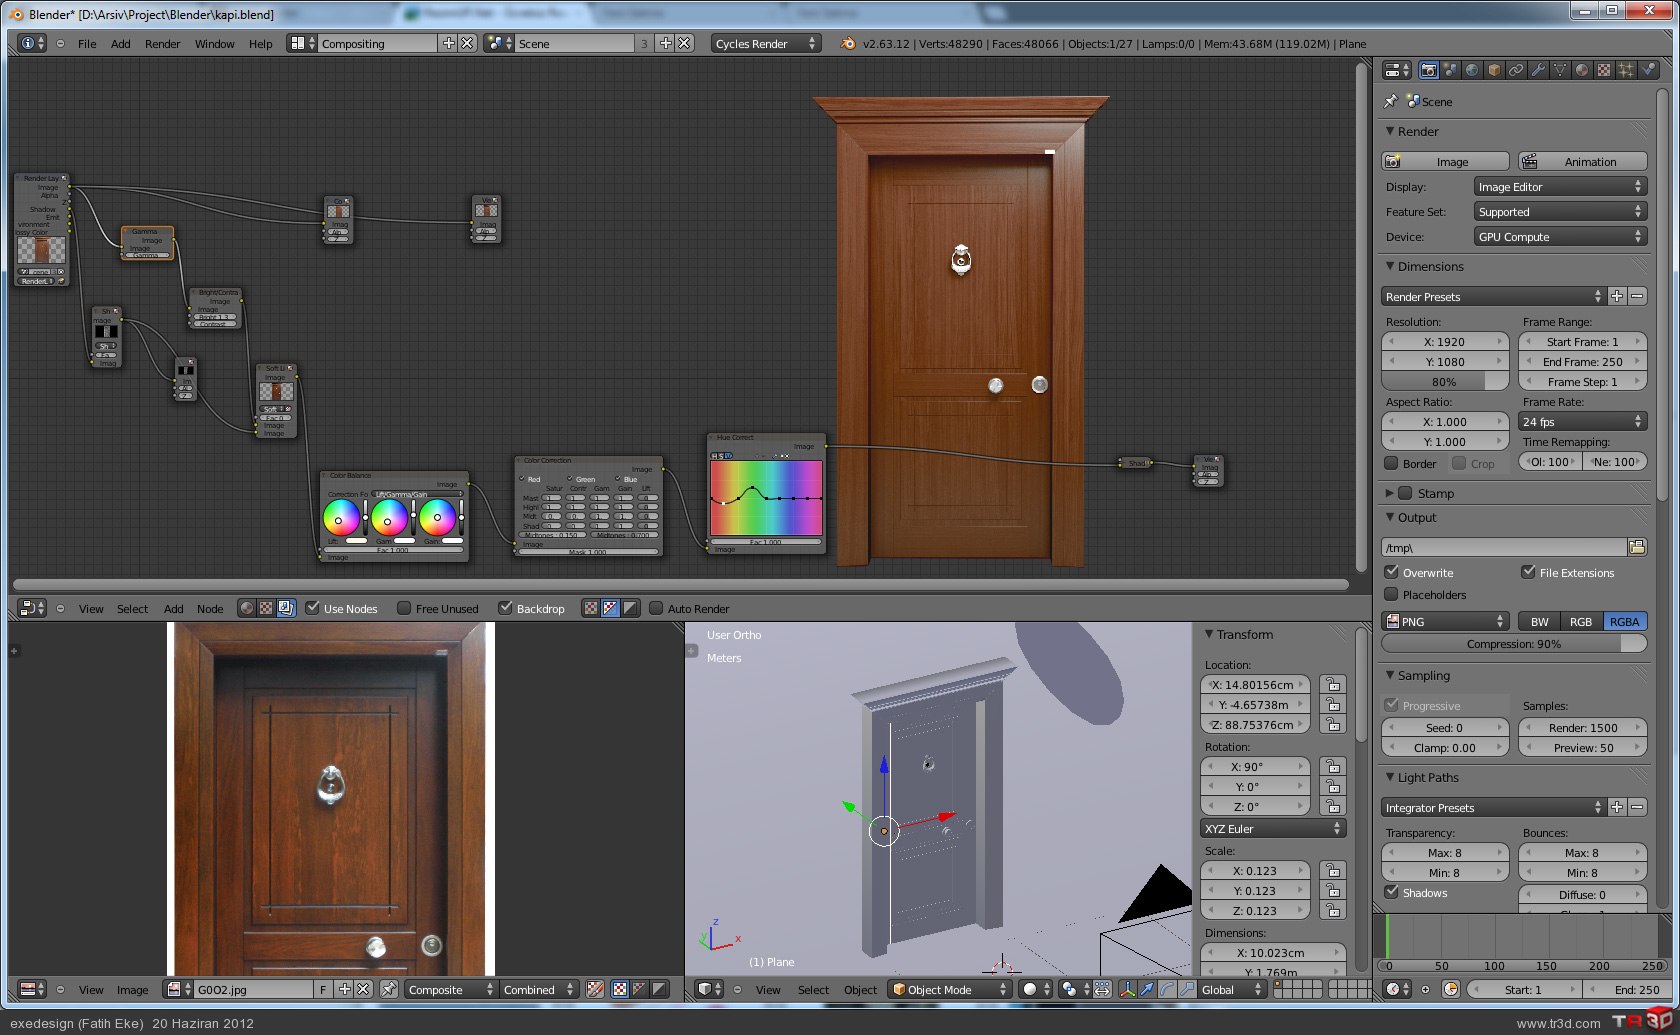1680x1035 pixels.
Task: Enable the translate manipulator arrow icon
Action: click(1147, 989)
